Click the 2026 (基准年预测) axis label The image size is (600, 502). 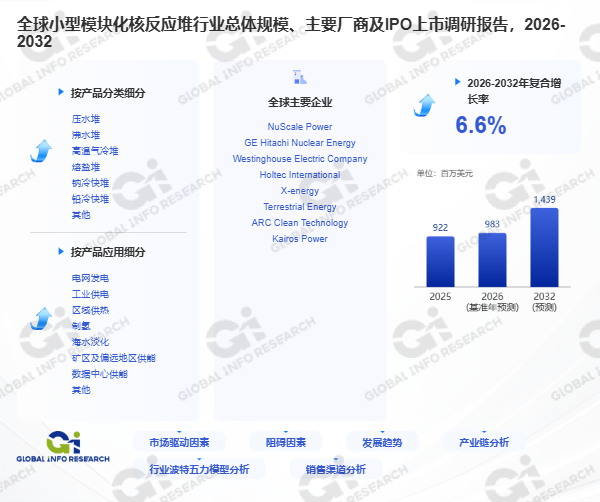click(492, 302)
